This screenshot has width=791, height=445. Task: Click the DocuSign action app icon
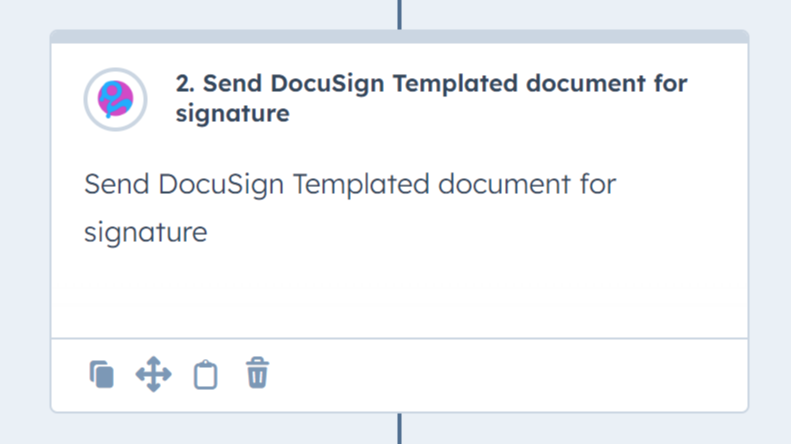115,99
